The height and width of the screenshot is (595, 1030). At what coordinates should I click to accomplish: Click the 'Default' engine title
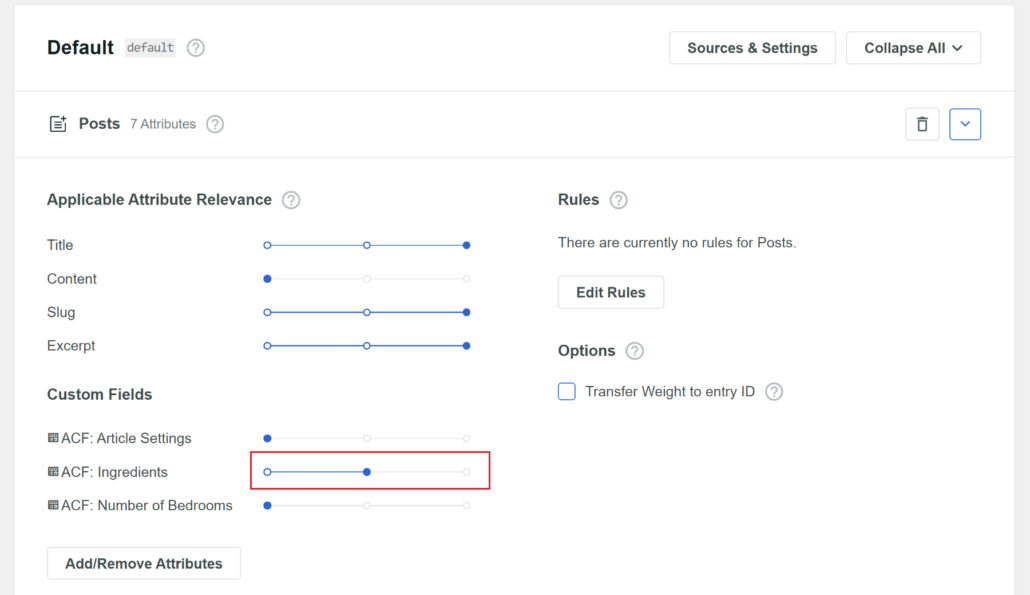tap(80, 48)
